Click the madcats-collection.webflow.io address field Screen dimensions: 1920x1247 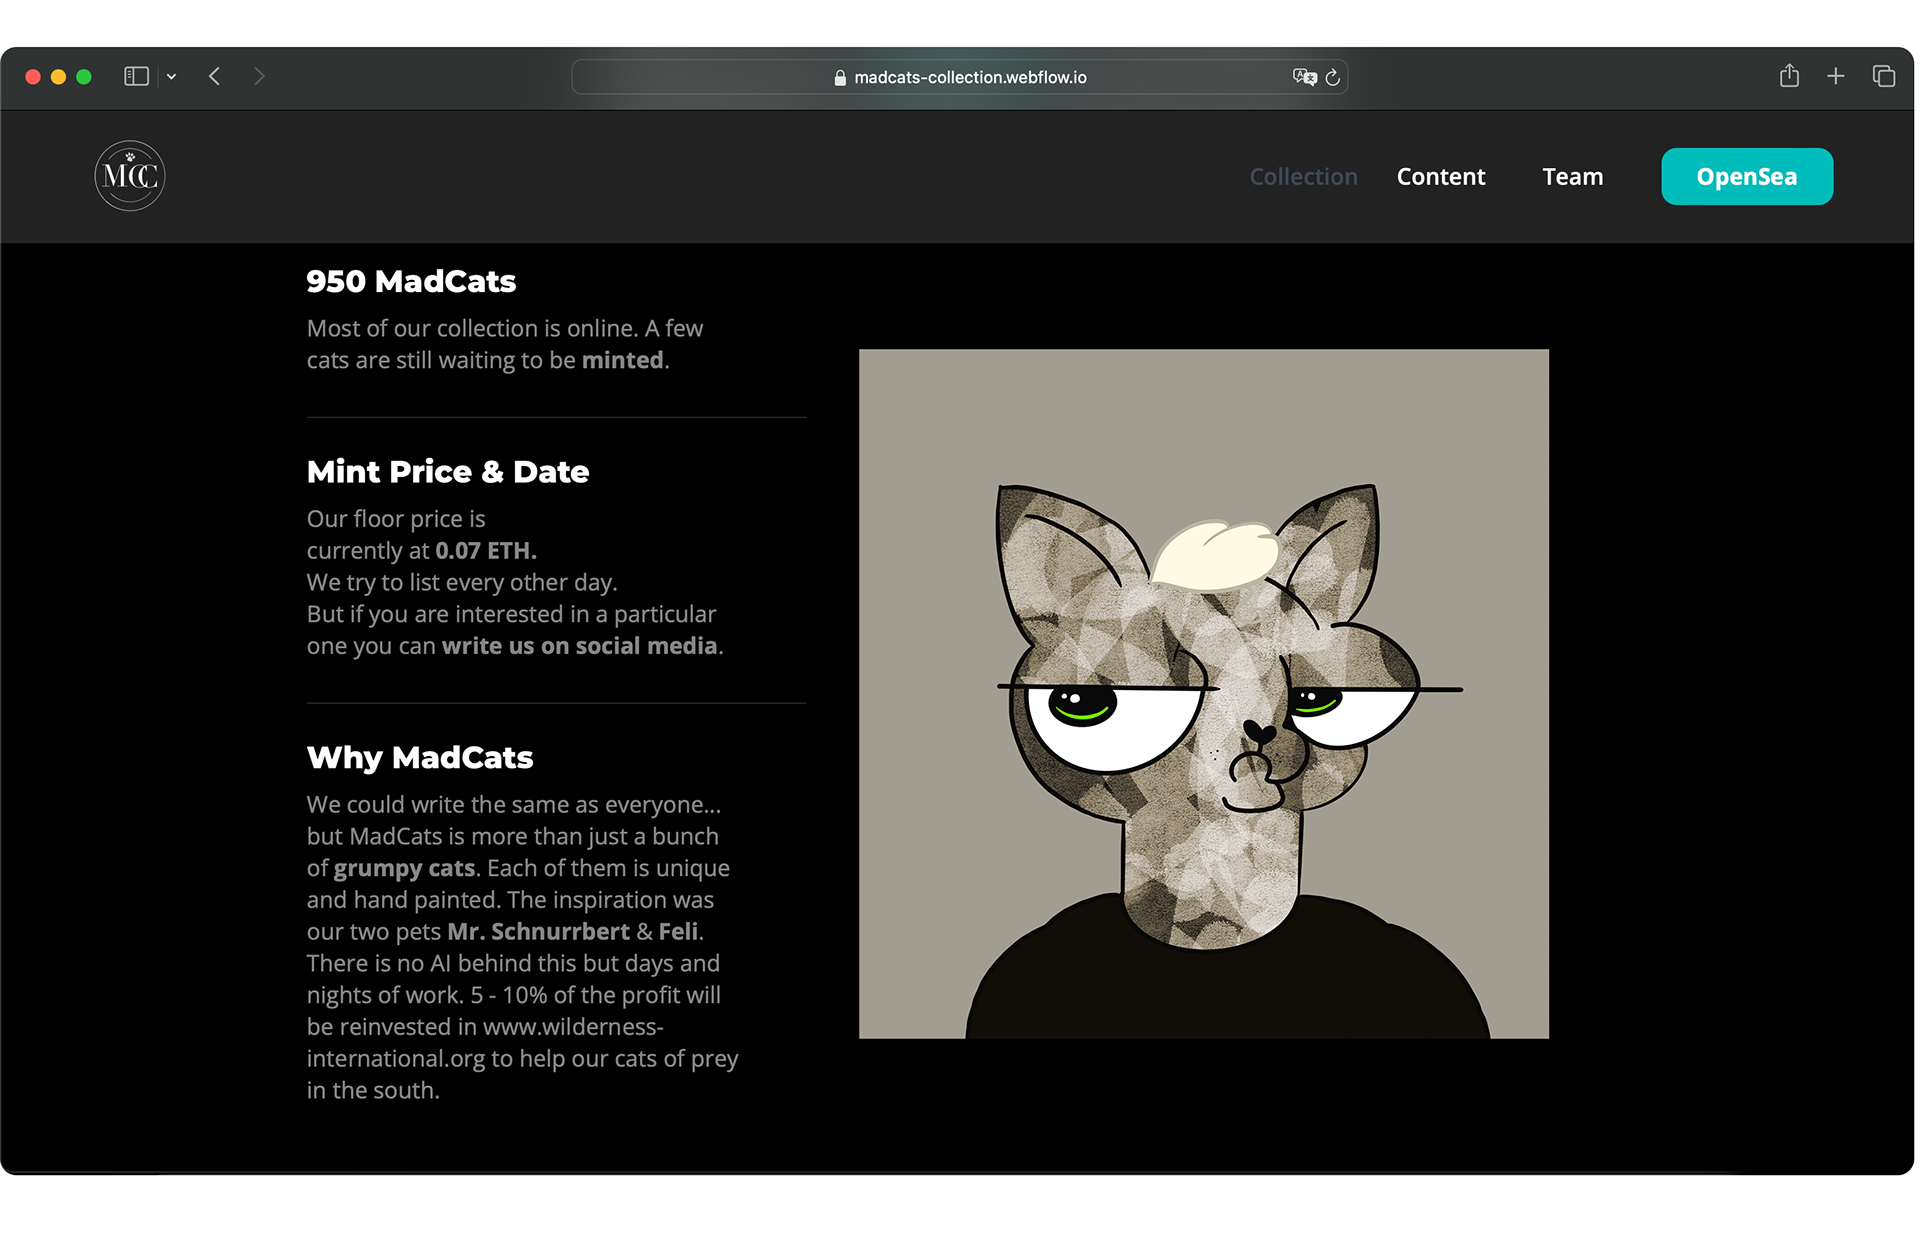970,77
